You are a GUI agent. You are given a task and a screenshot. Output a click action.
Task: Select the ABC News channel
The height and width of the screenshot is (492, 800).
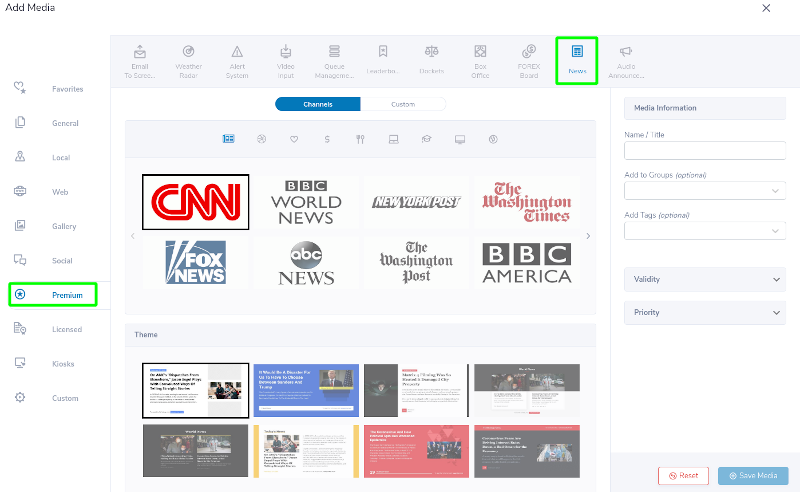click(306, 262)
